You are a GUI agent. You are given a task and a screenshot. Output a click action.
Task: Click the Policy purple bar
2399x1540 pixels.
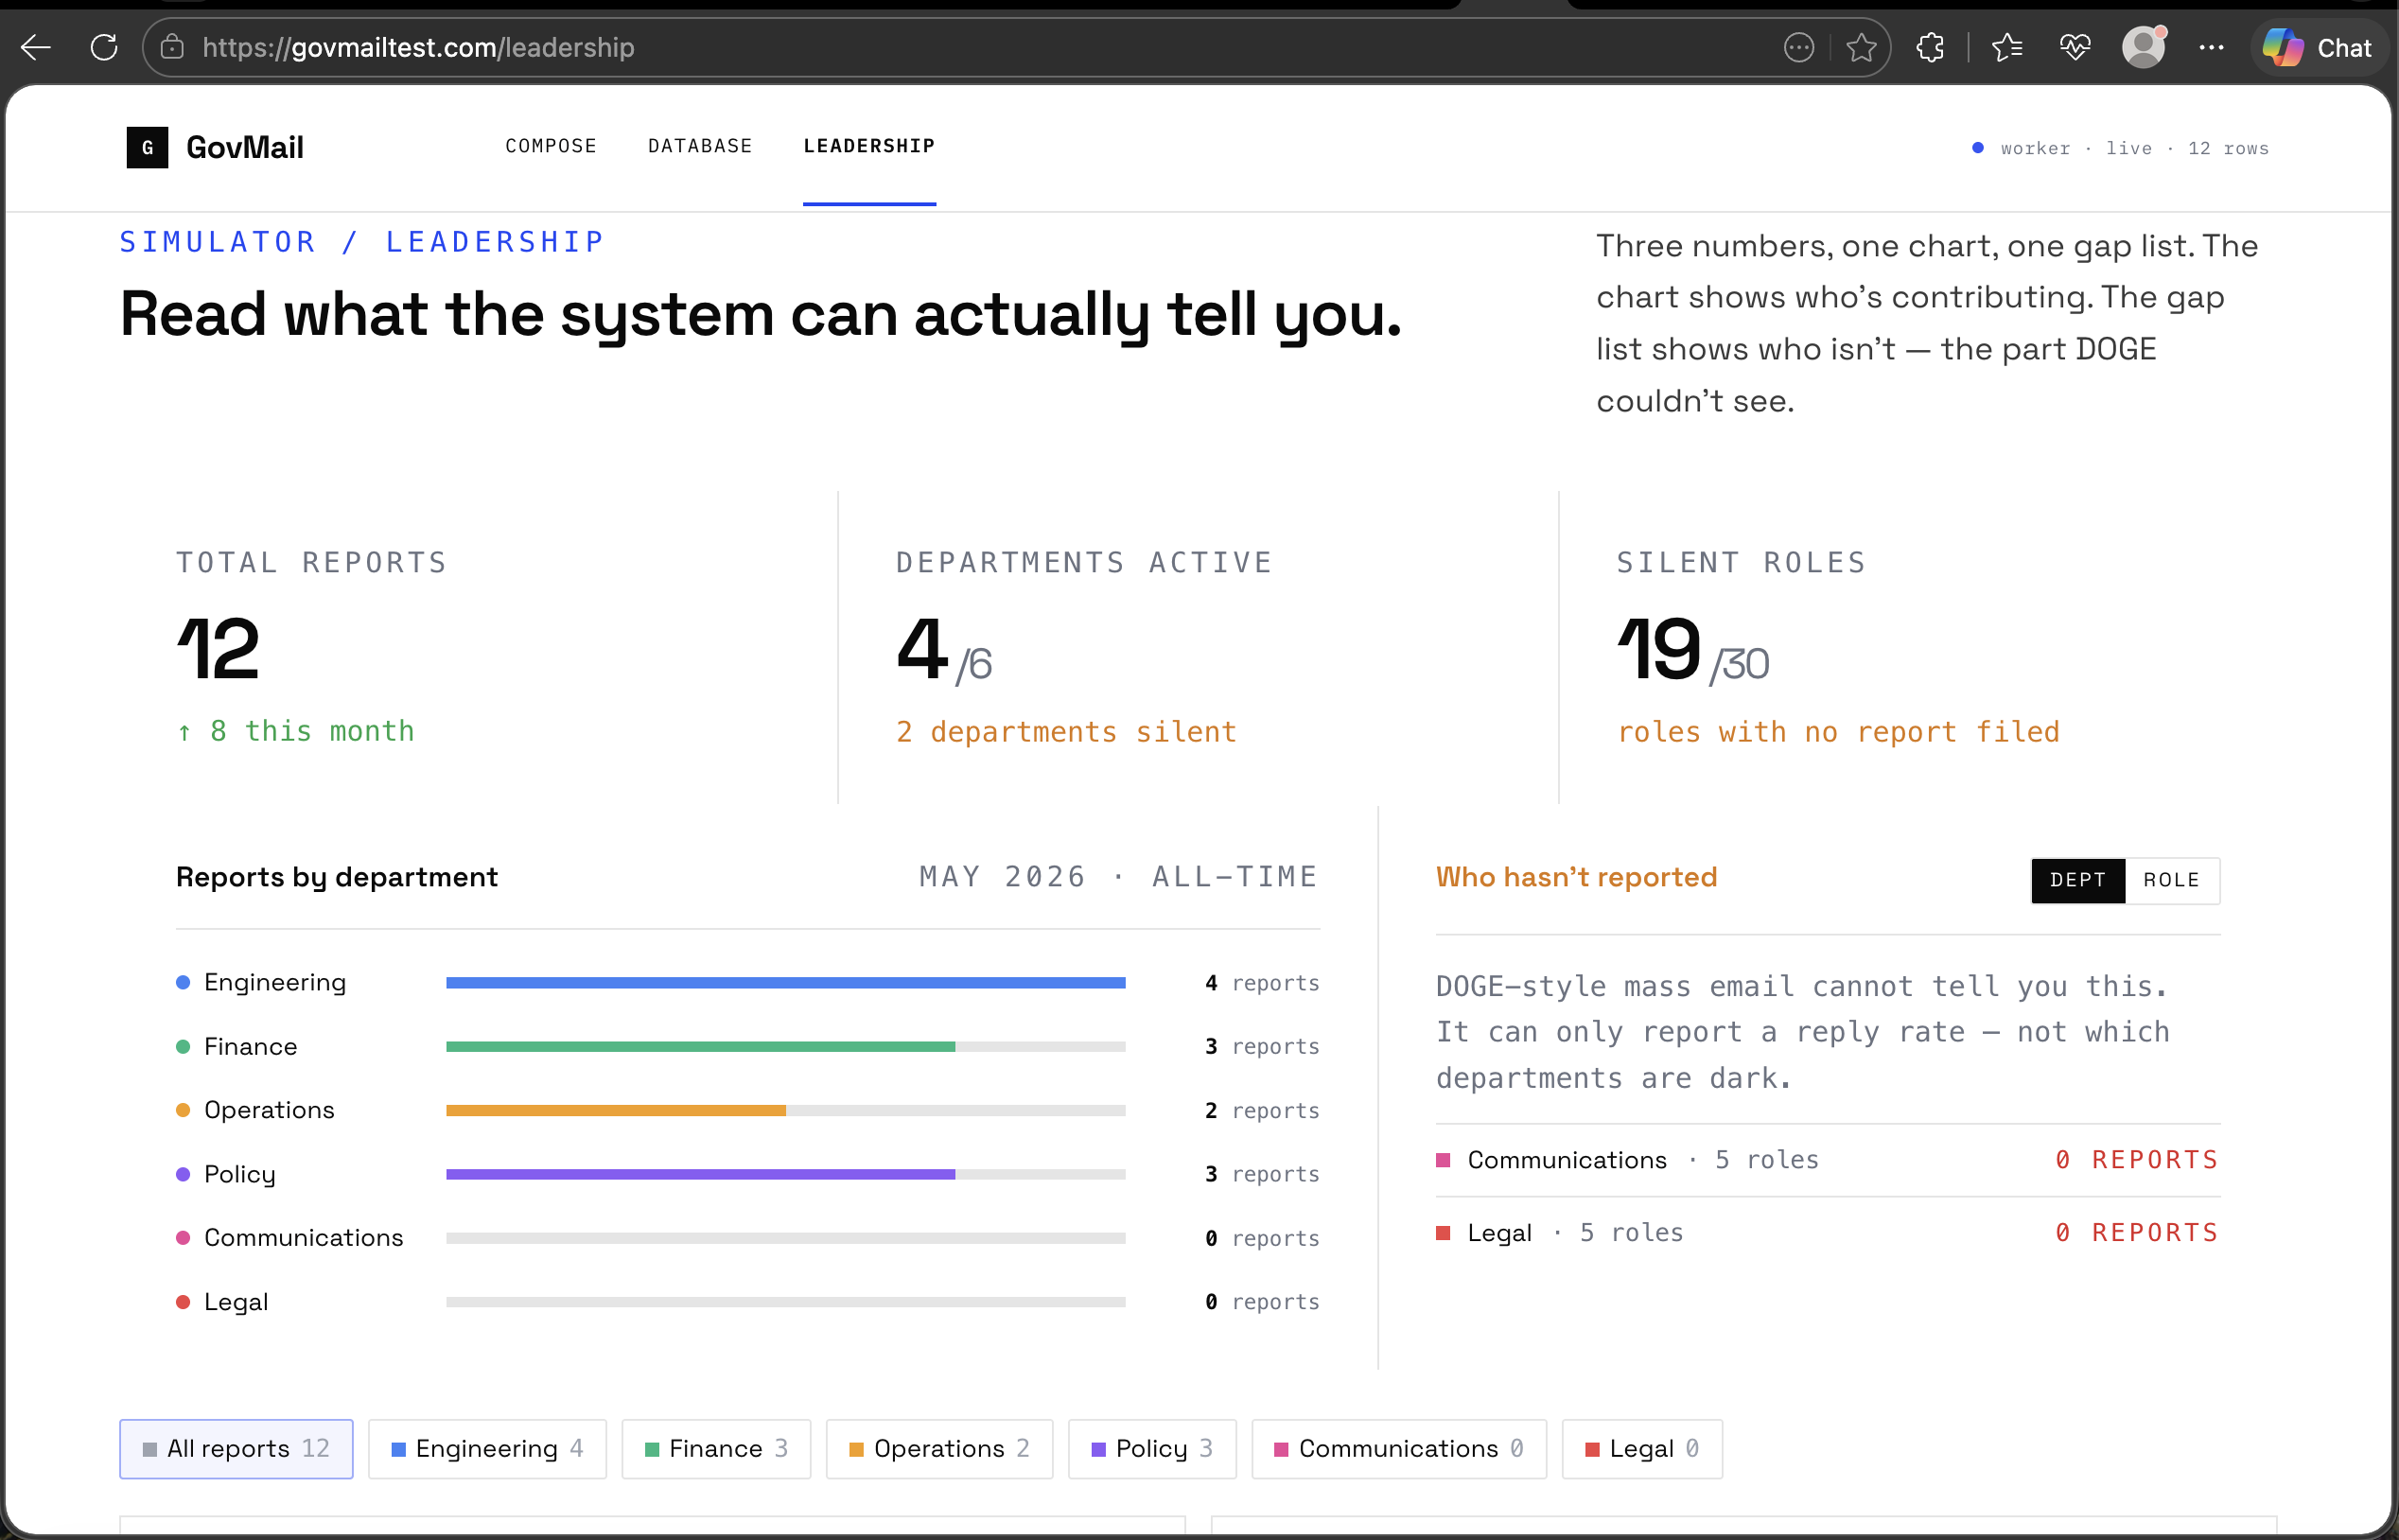pyautogui.click(x=700, y=1174)
